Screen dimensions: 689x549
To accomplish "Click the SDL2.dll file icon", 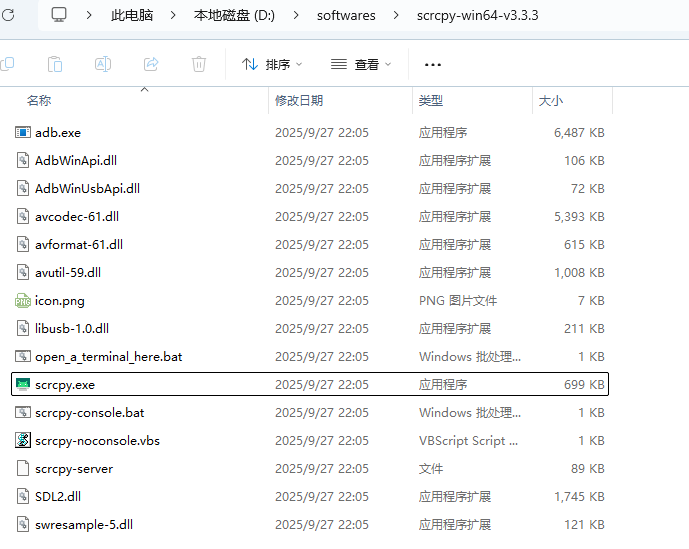I will (x=23, y=497).
